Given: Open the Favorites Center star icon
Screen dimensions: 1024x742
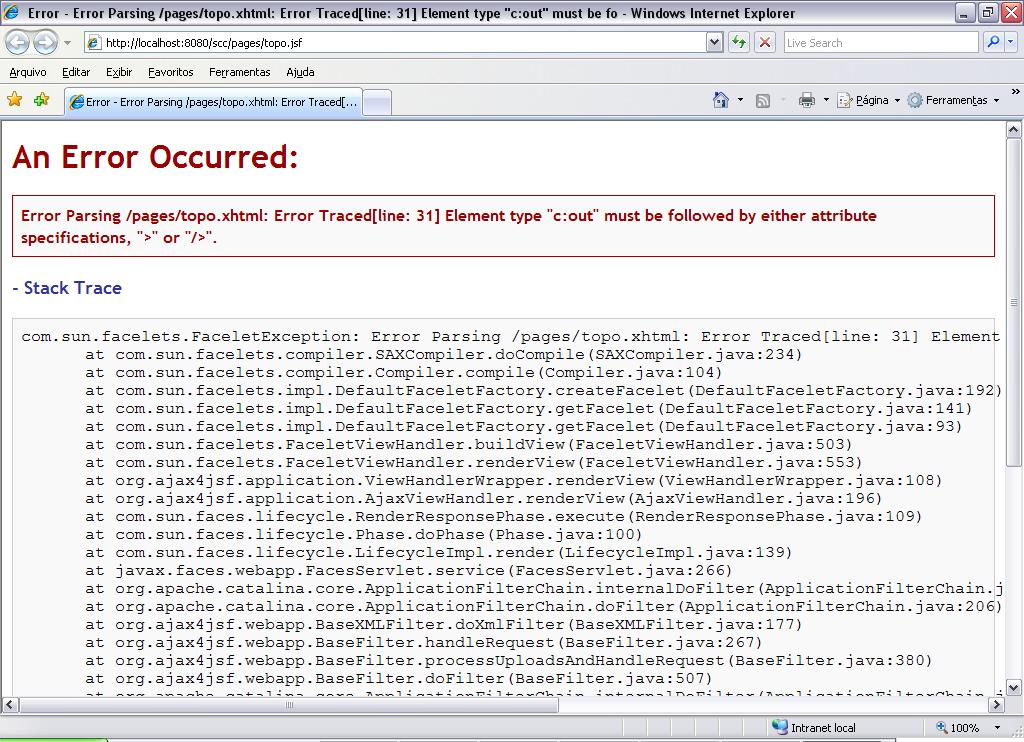Looking at the screenshot, I should [x=14, y=99].
